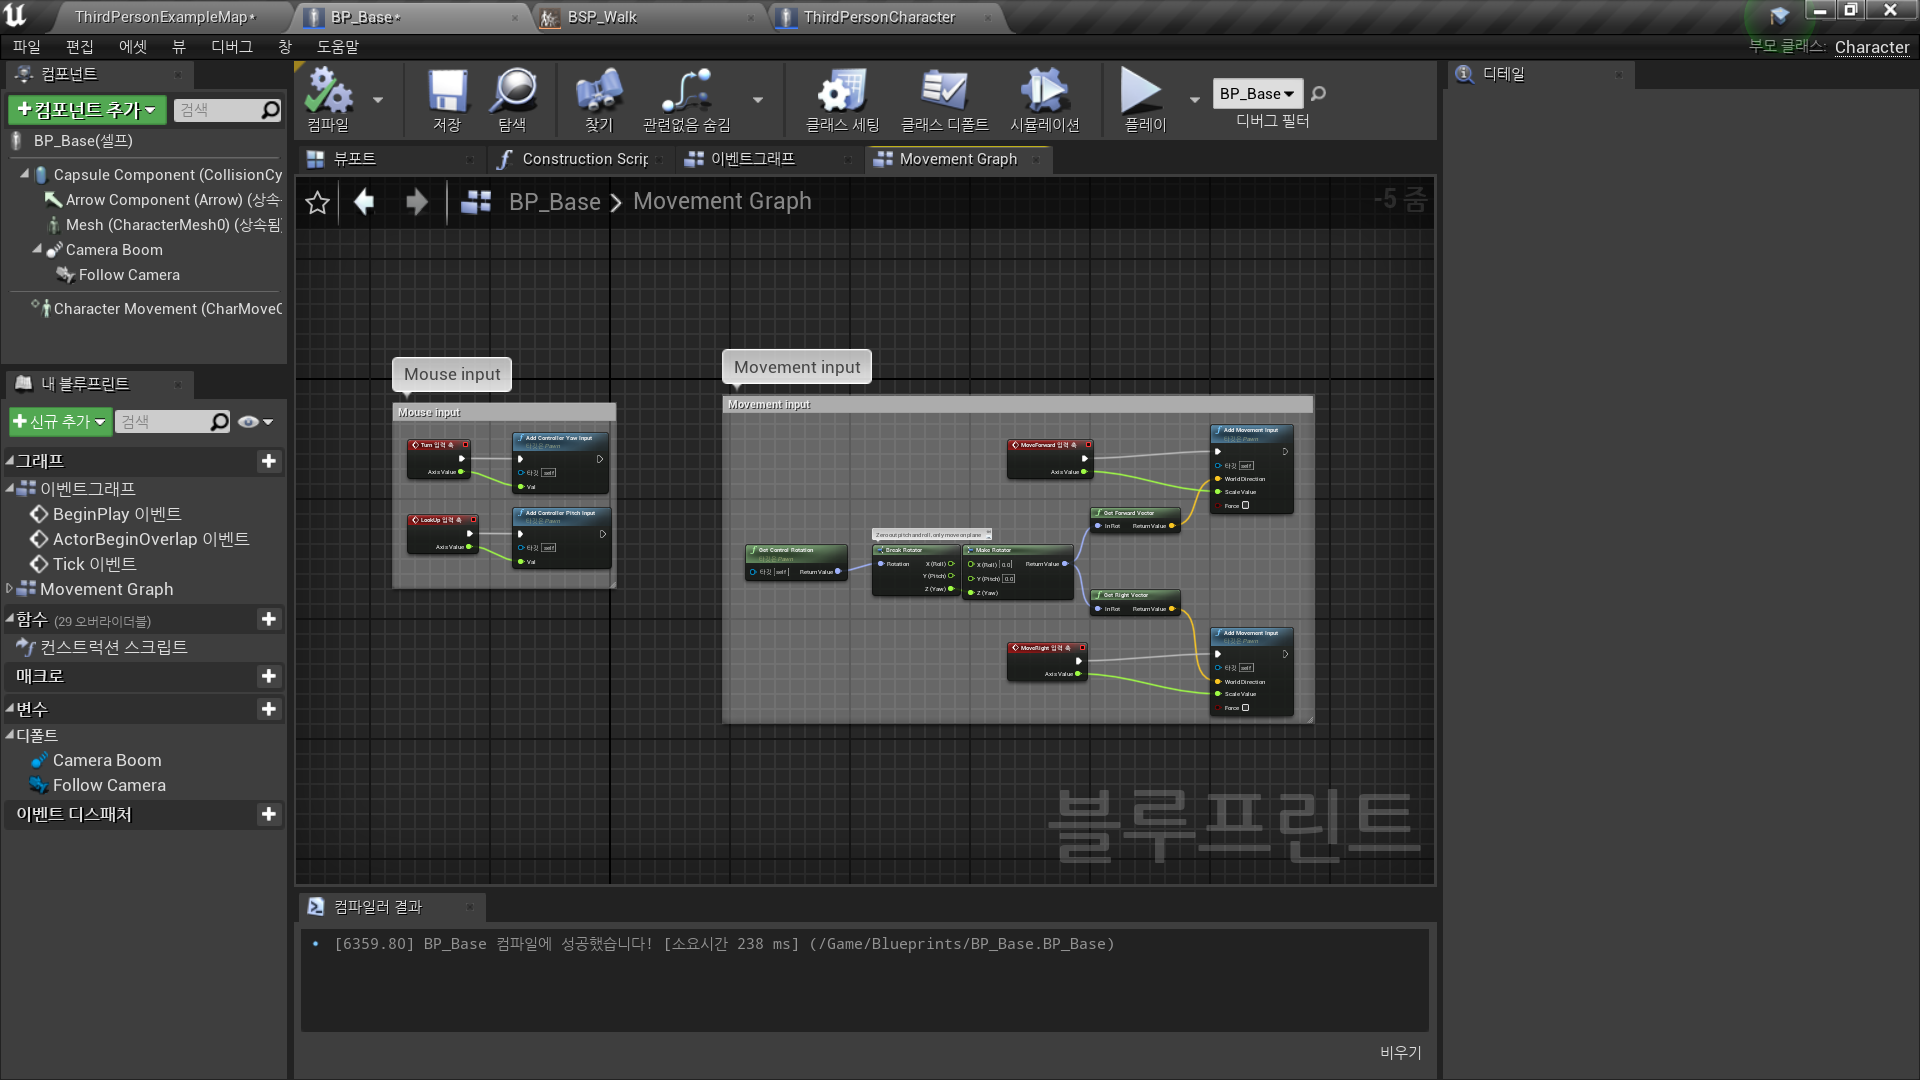Expand the Movement Graph tree item
The image size is (1920, 1080).
[x=9, y=589]
